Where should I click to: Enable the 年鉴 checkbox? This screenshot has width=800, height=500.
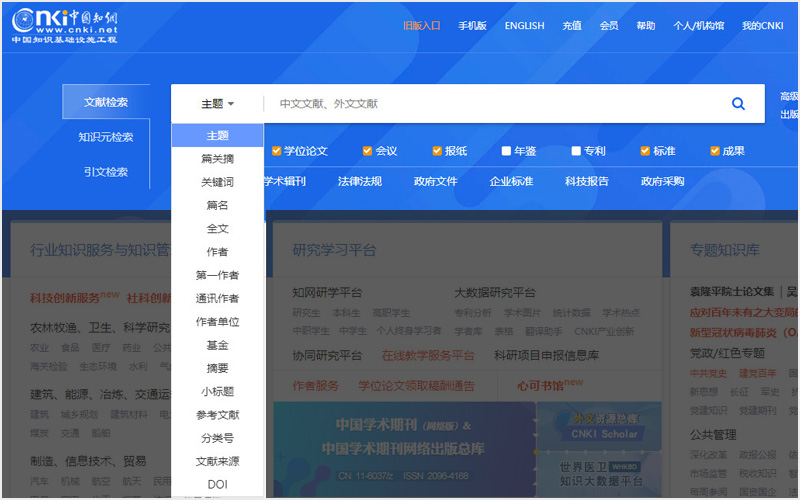point(506,151)
